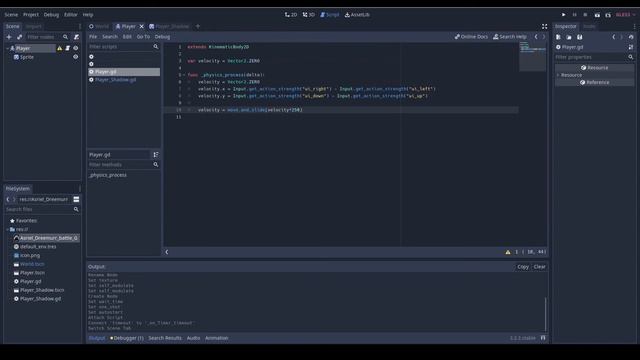Instance a child scene with link icon
This screenshot has width=640, height=360.
pyautogui.click(x=19, y=37)
